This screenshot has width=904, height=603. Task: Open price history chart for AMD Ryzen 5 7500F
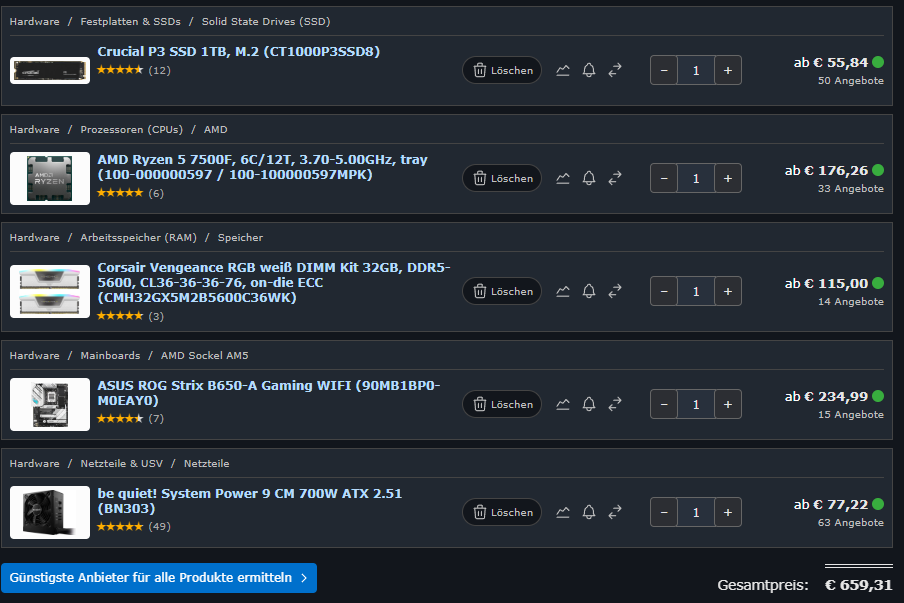pyautogui.click(x=563, y=178)
